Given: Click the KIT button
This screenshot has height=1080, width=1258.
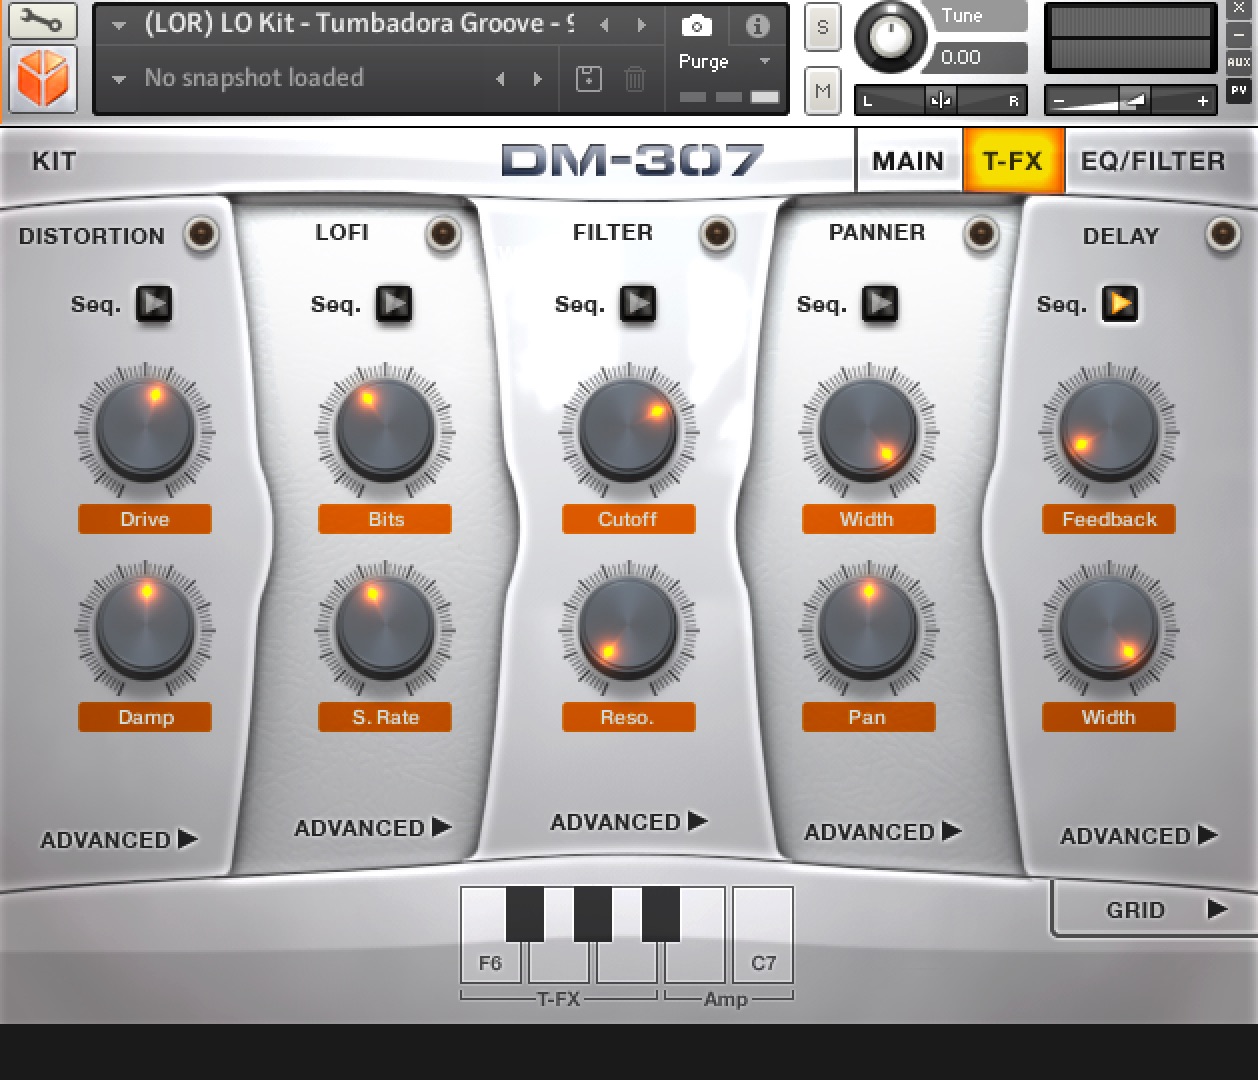Looking at the screenshot, I should (54, 161).
